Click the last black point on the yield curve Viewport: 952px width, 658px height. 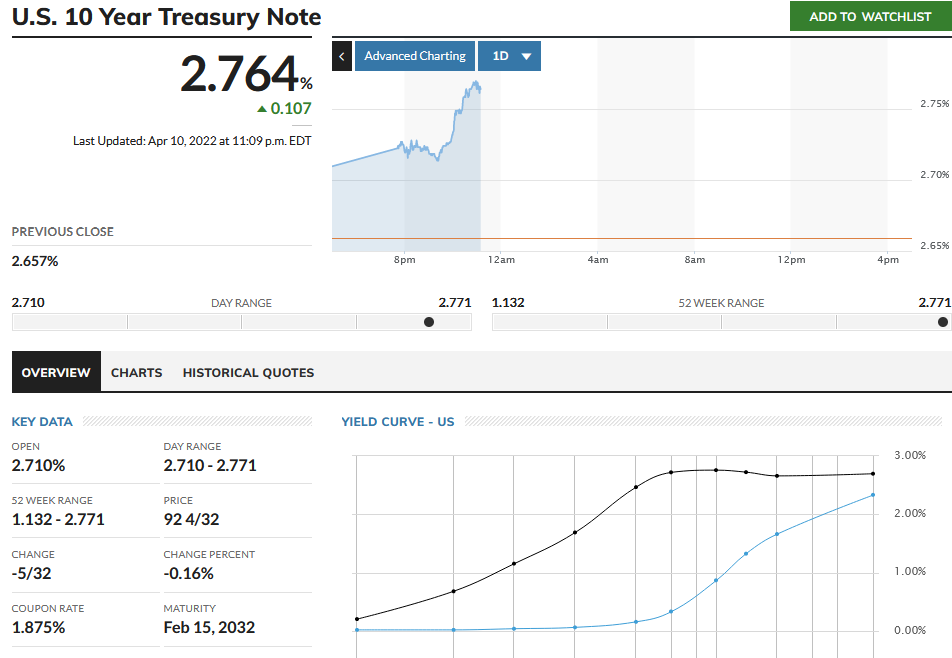[x=873, y=473]
